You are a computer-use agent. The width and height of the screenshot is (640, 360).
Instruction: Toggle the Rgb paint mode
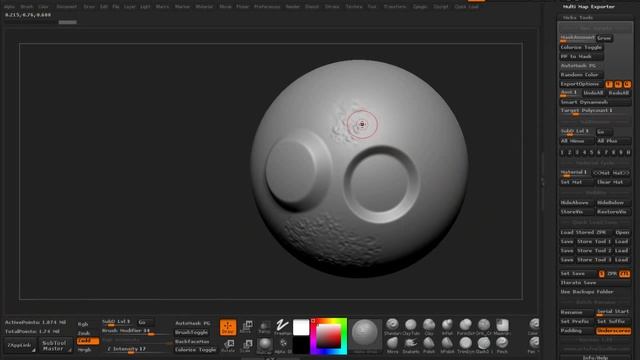(83, 324)
